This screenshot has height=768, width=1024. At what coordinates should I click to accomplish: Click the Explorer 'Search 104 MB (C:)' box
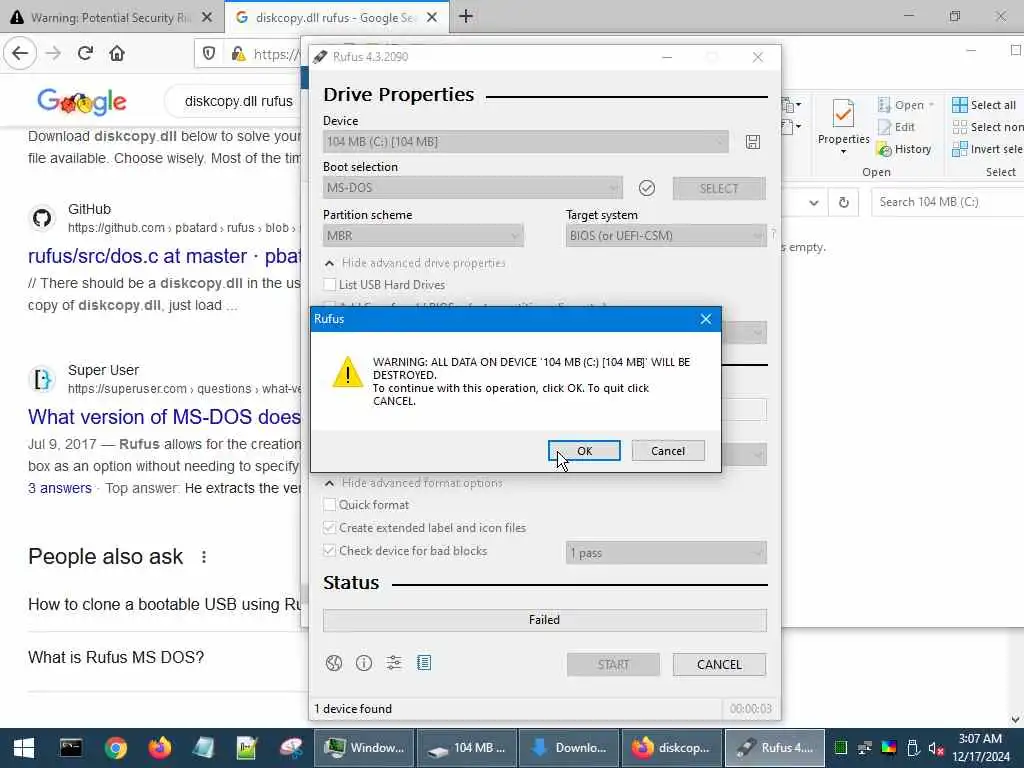coord(947,202)
